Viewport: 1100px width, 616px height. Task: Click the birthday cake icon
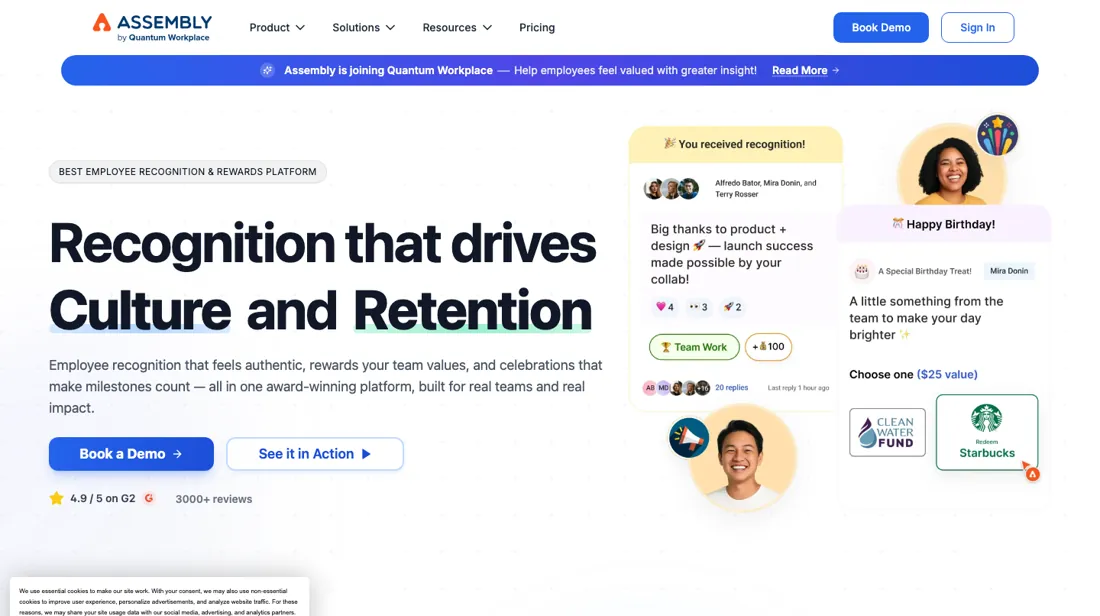click(861, 271)
